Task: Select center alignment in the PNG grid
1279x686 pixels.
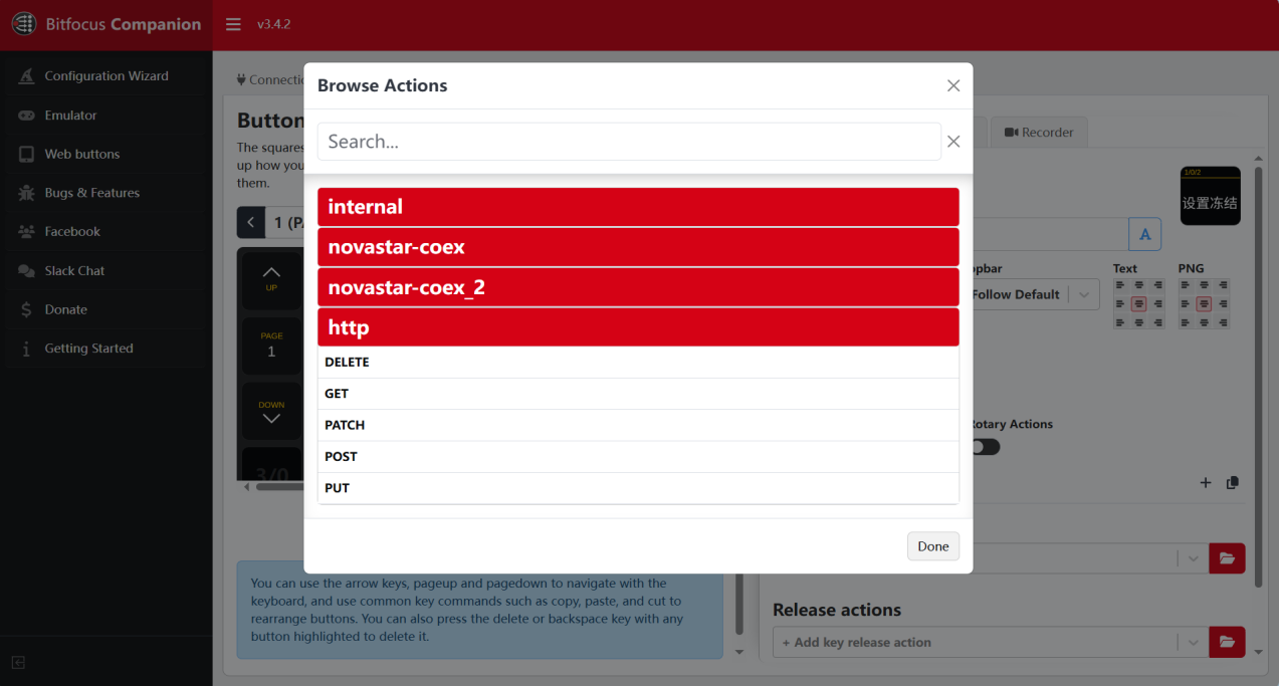Action: click(x=1203, y=304)
